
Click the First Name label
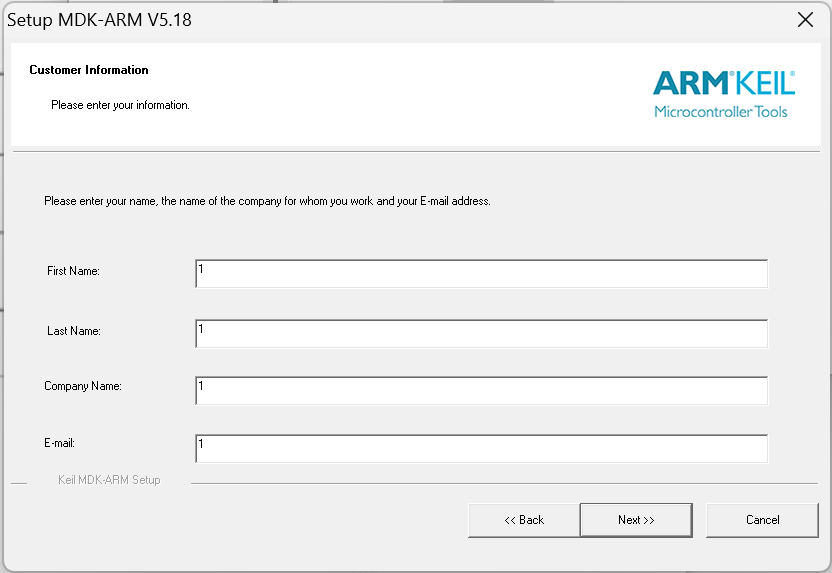[73, 271]
